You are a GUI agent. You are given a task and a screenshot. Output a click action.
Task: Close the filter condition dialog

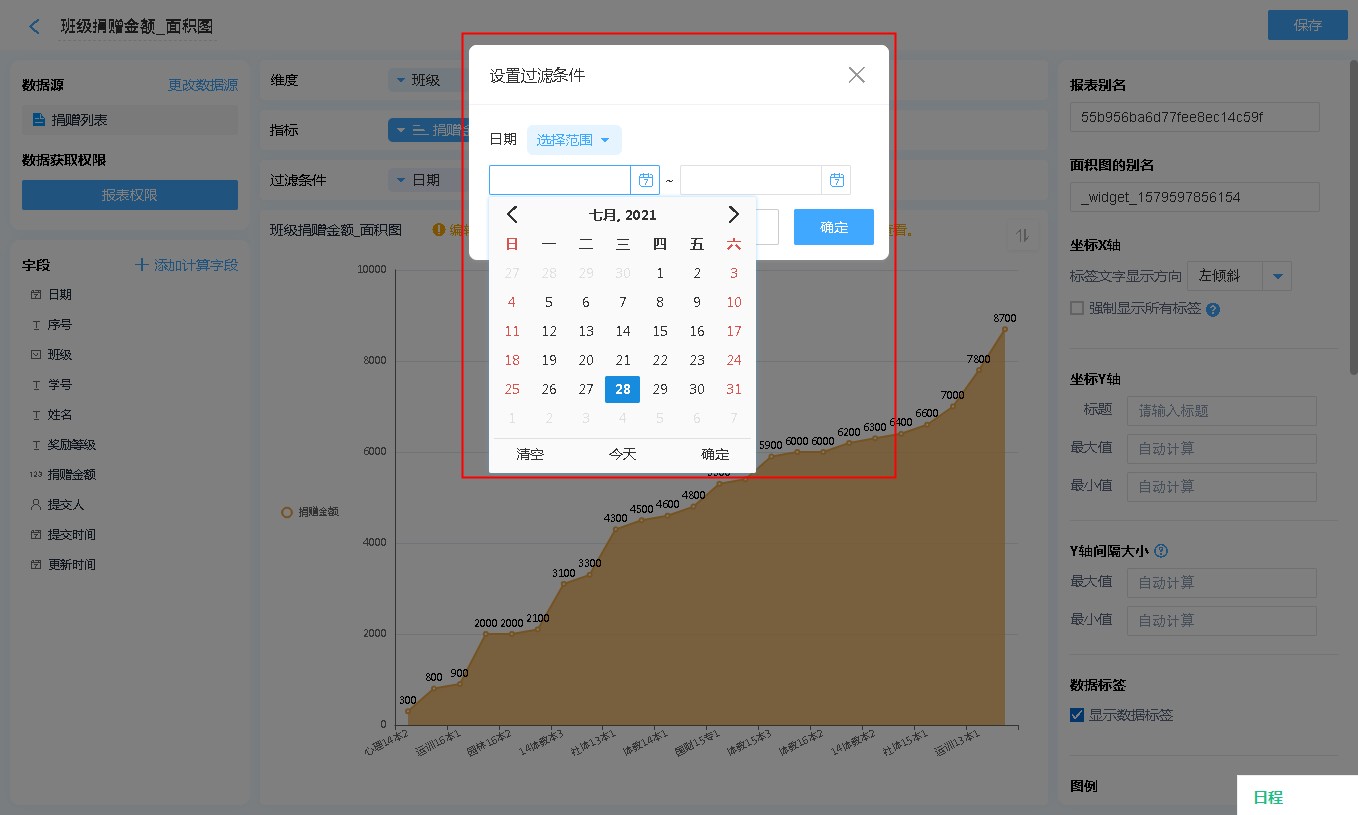point(856,75)
